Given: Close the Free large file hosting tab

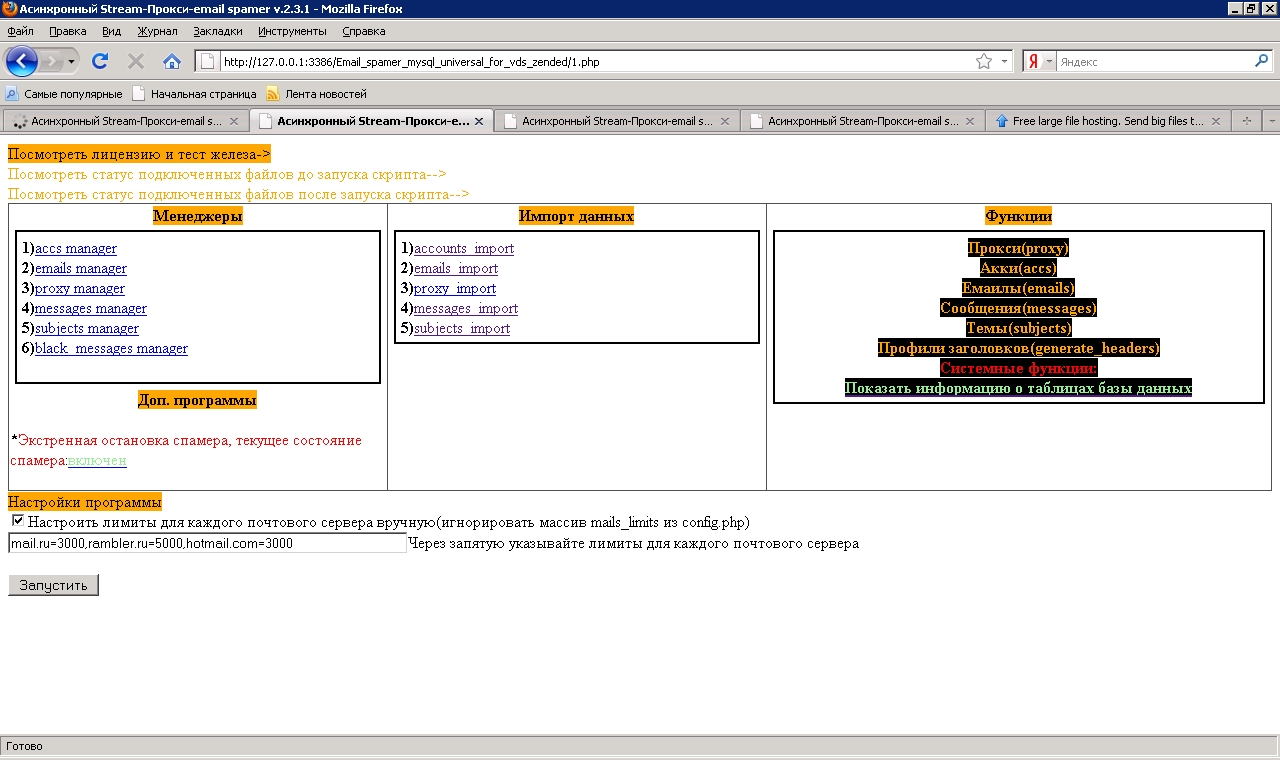Looking at the screenshot, I should click(x=1216, y=121).
